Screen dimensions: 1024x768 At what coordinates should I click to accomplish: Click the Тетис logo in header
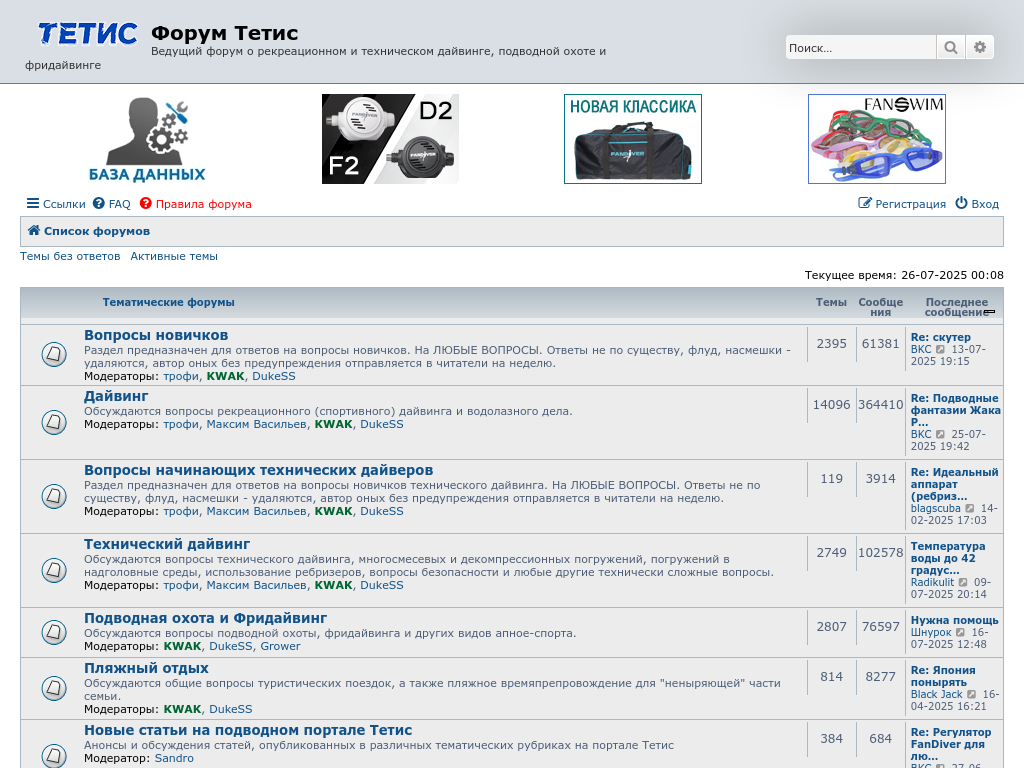click(x=87, y=34)
